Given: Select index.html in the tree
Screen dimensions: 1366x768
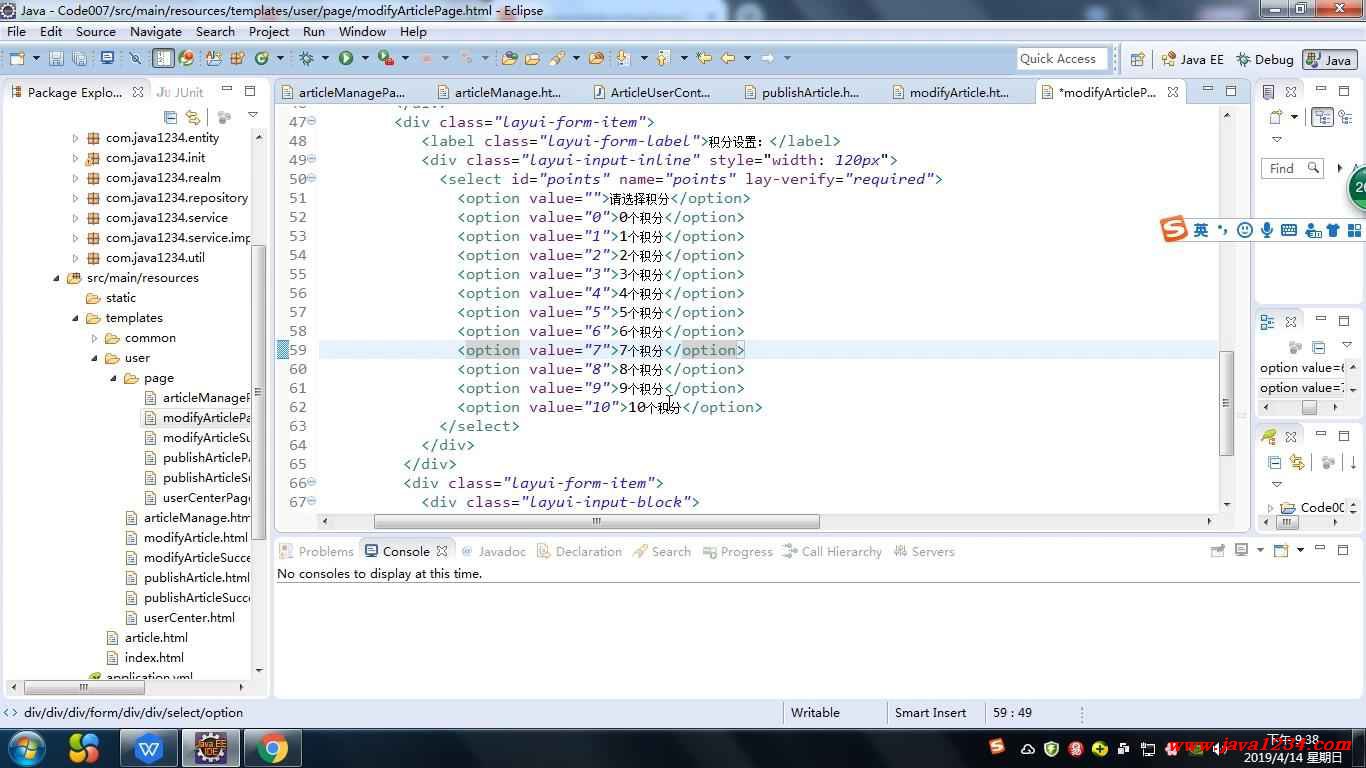Looking at the screenshot, I should (x=154, y=658).
